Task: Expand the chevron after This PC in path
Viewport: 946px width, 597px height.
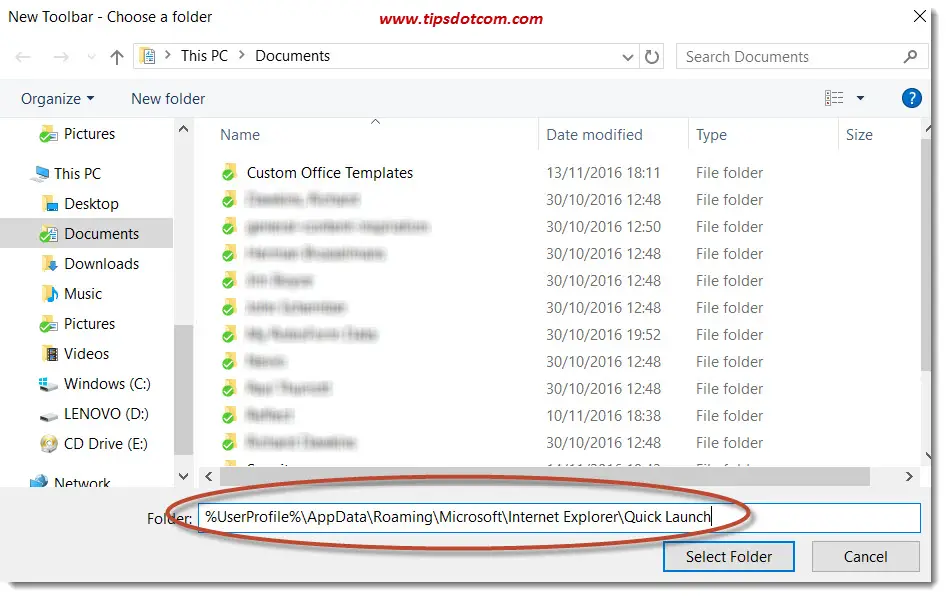Action: point(241,55)
